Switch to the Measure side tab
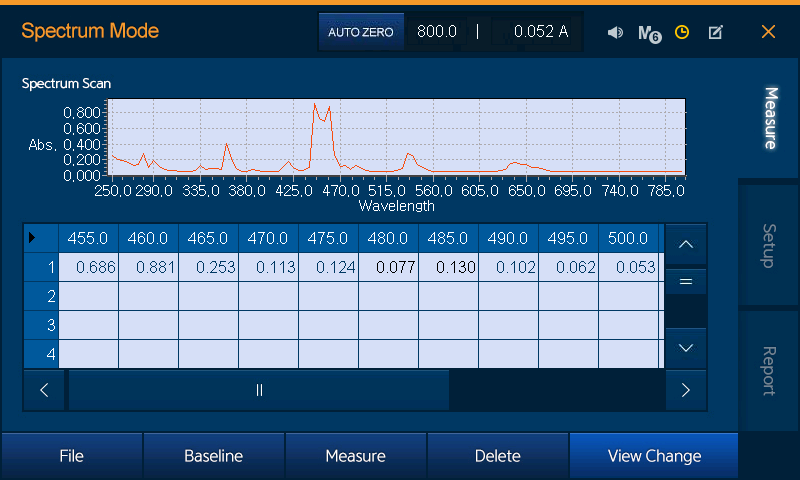Image resolution: width=800 pixels, height=480 pixels. coord(770,118)
